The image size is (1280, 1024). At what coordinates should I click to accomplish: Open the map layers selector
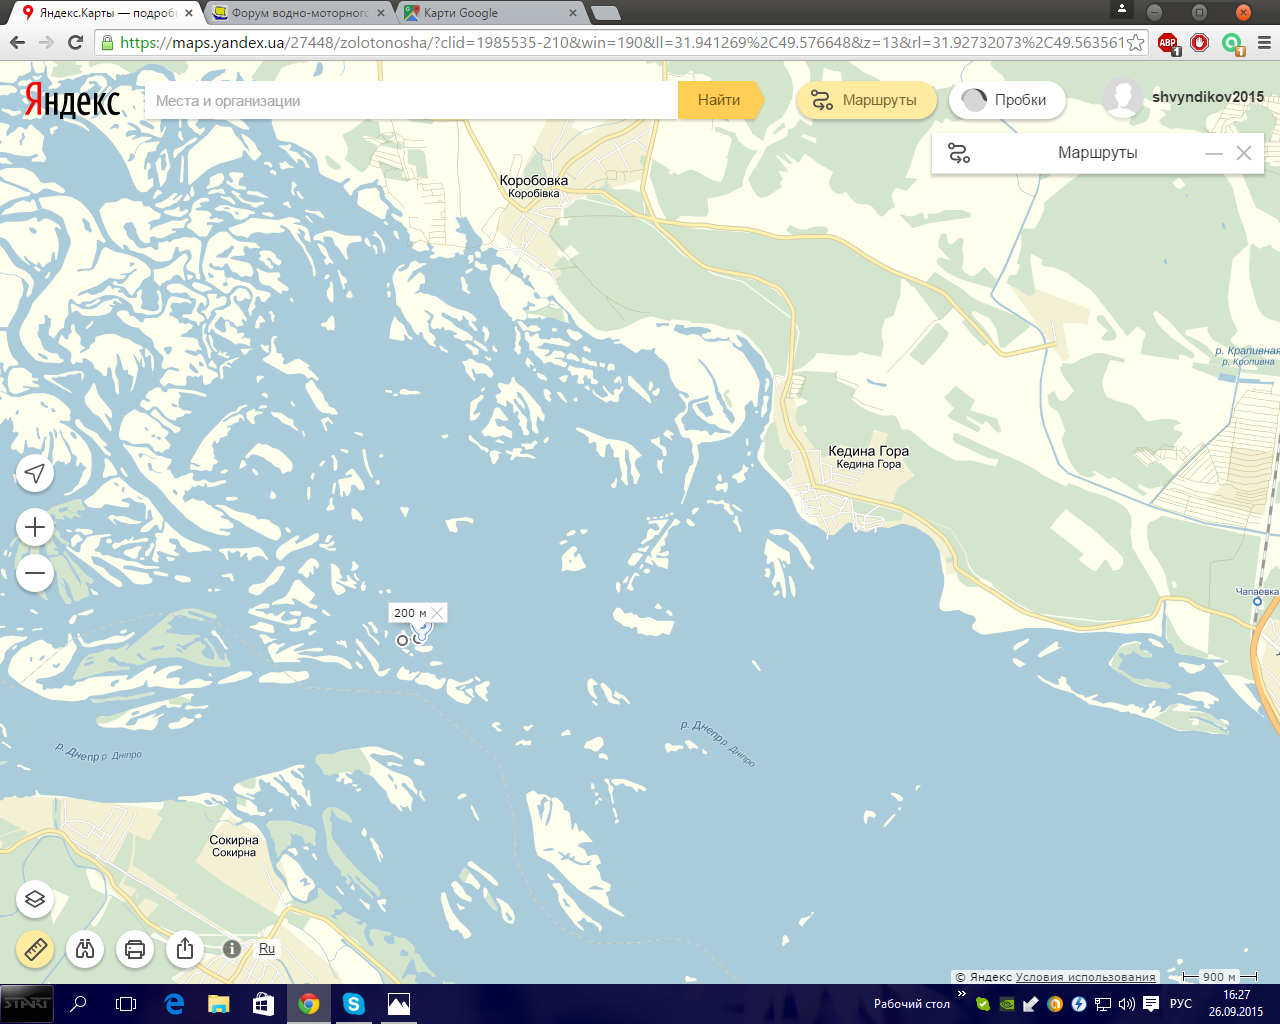click(x=35, y=899)
